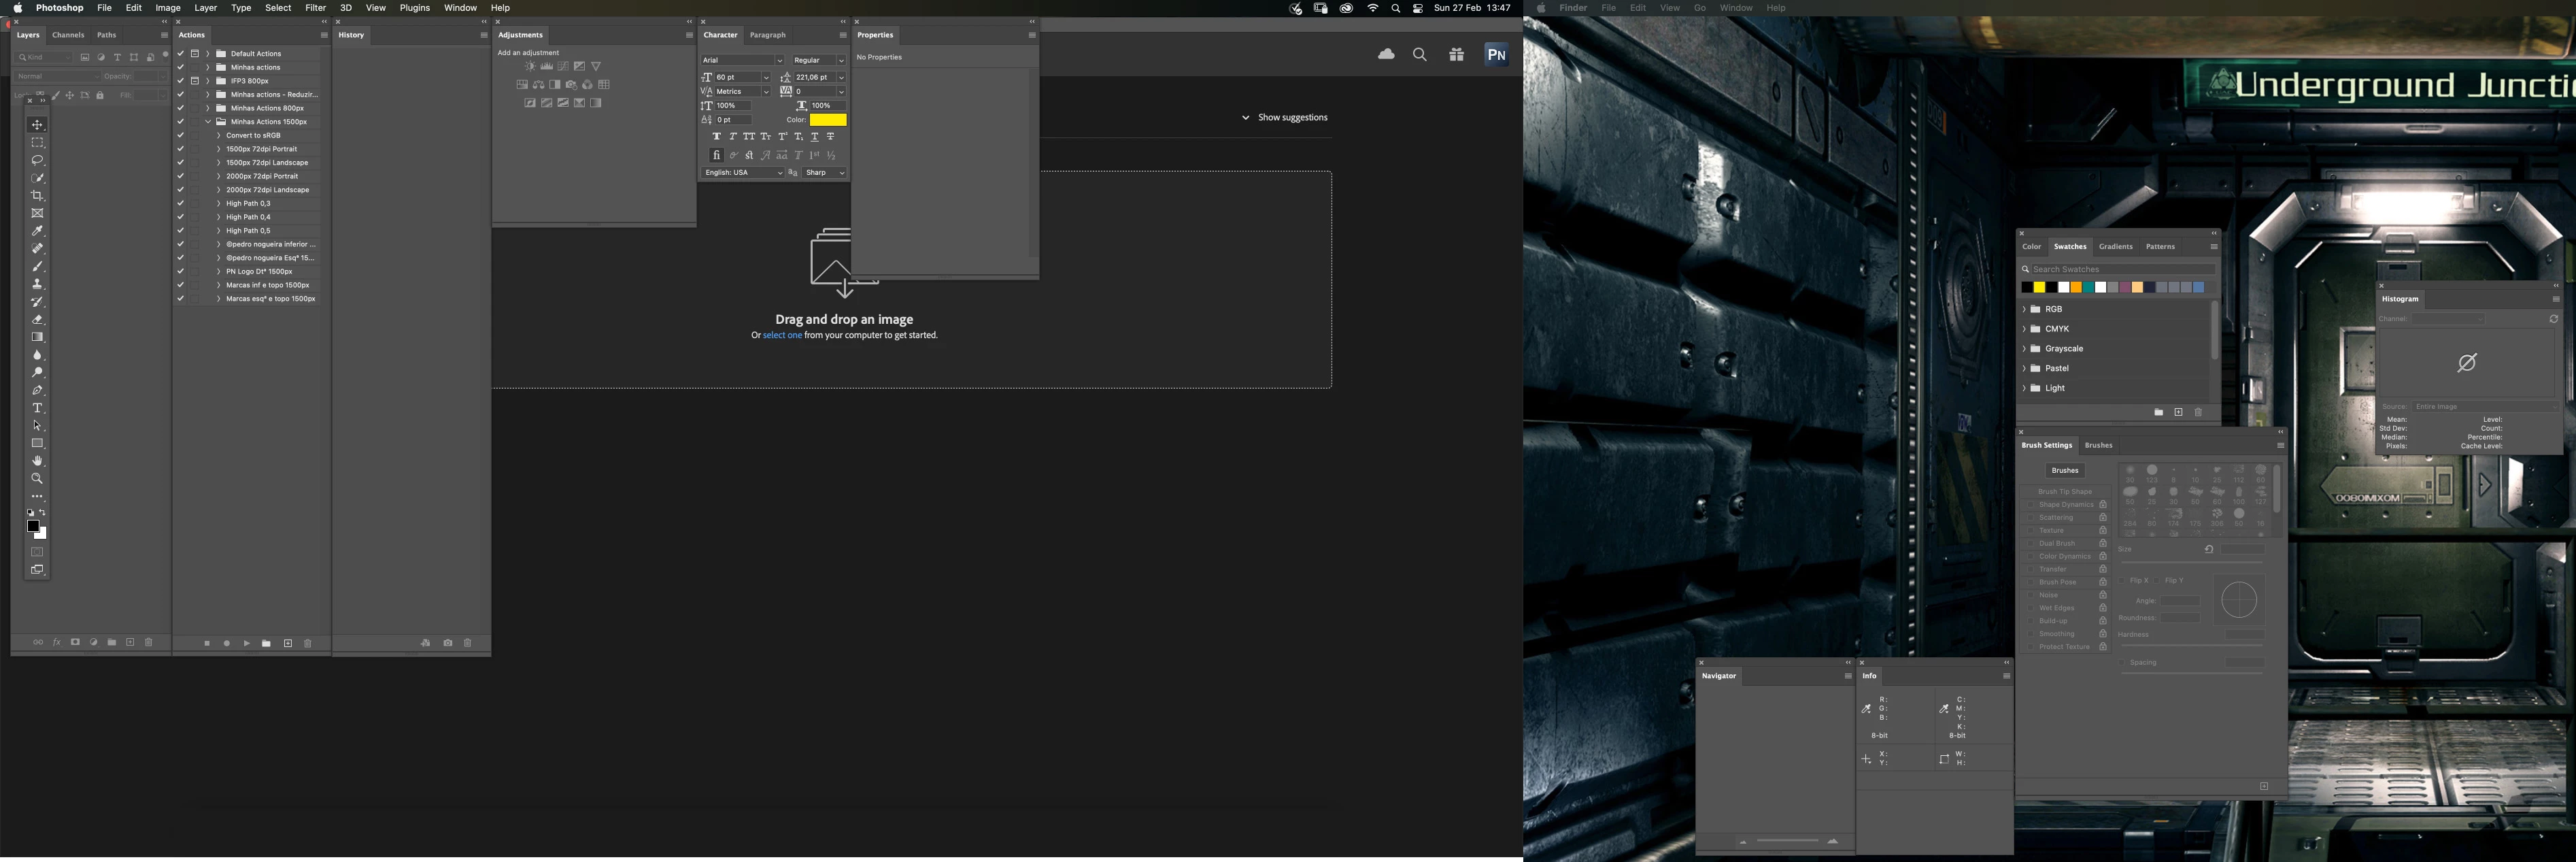Click the yellow text color swatch
The image size is (2576, 862).
[828, 120]
